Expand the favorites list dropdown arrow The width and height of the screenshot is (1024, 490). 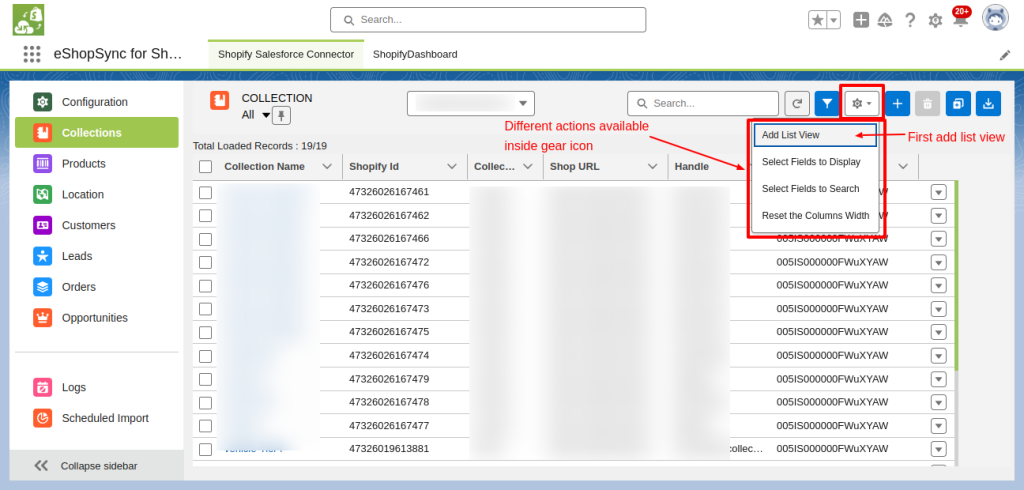[833, 20]
